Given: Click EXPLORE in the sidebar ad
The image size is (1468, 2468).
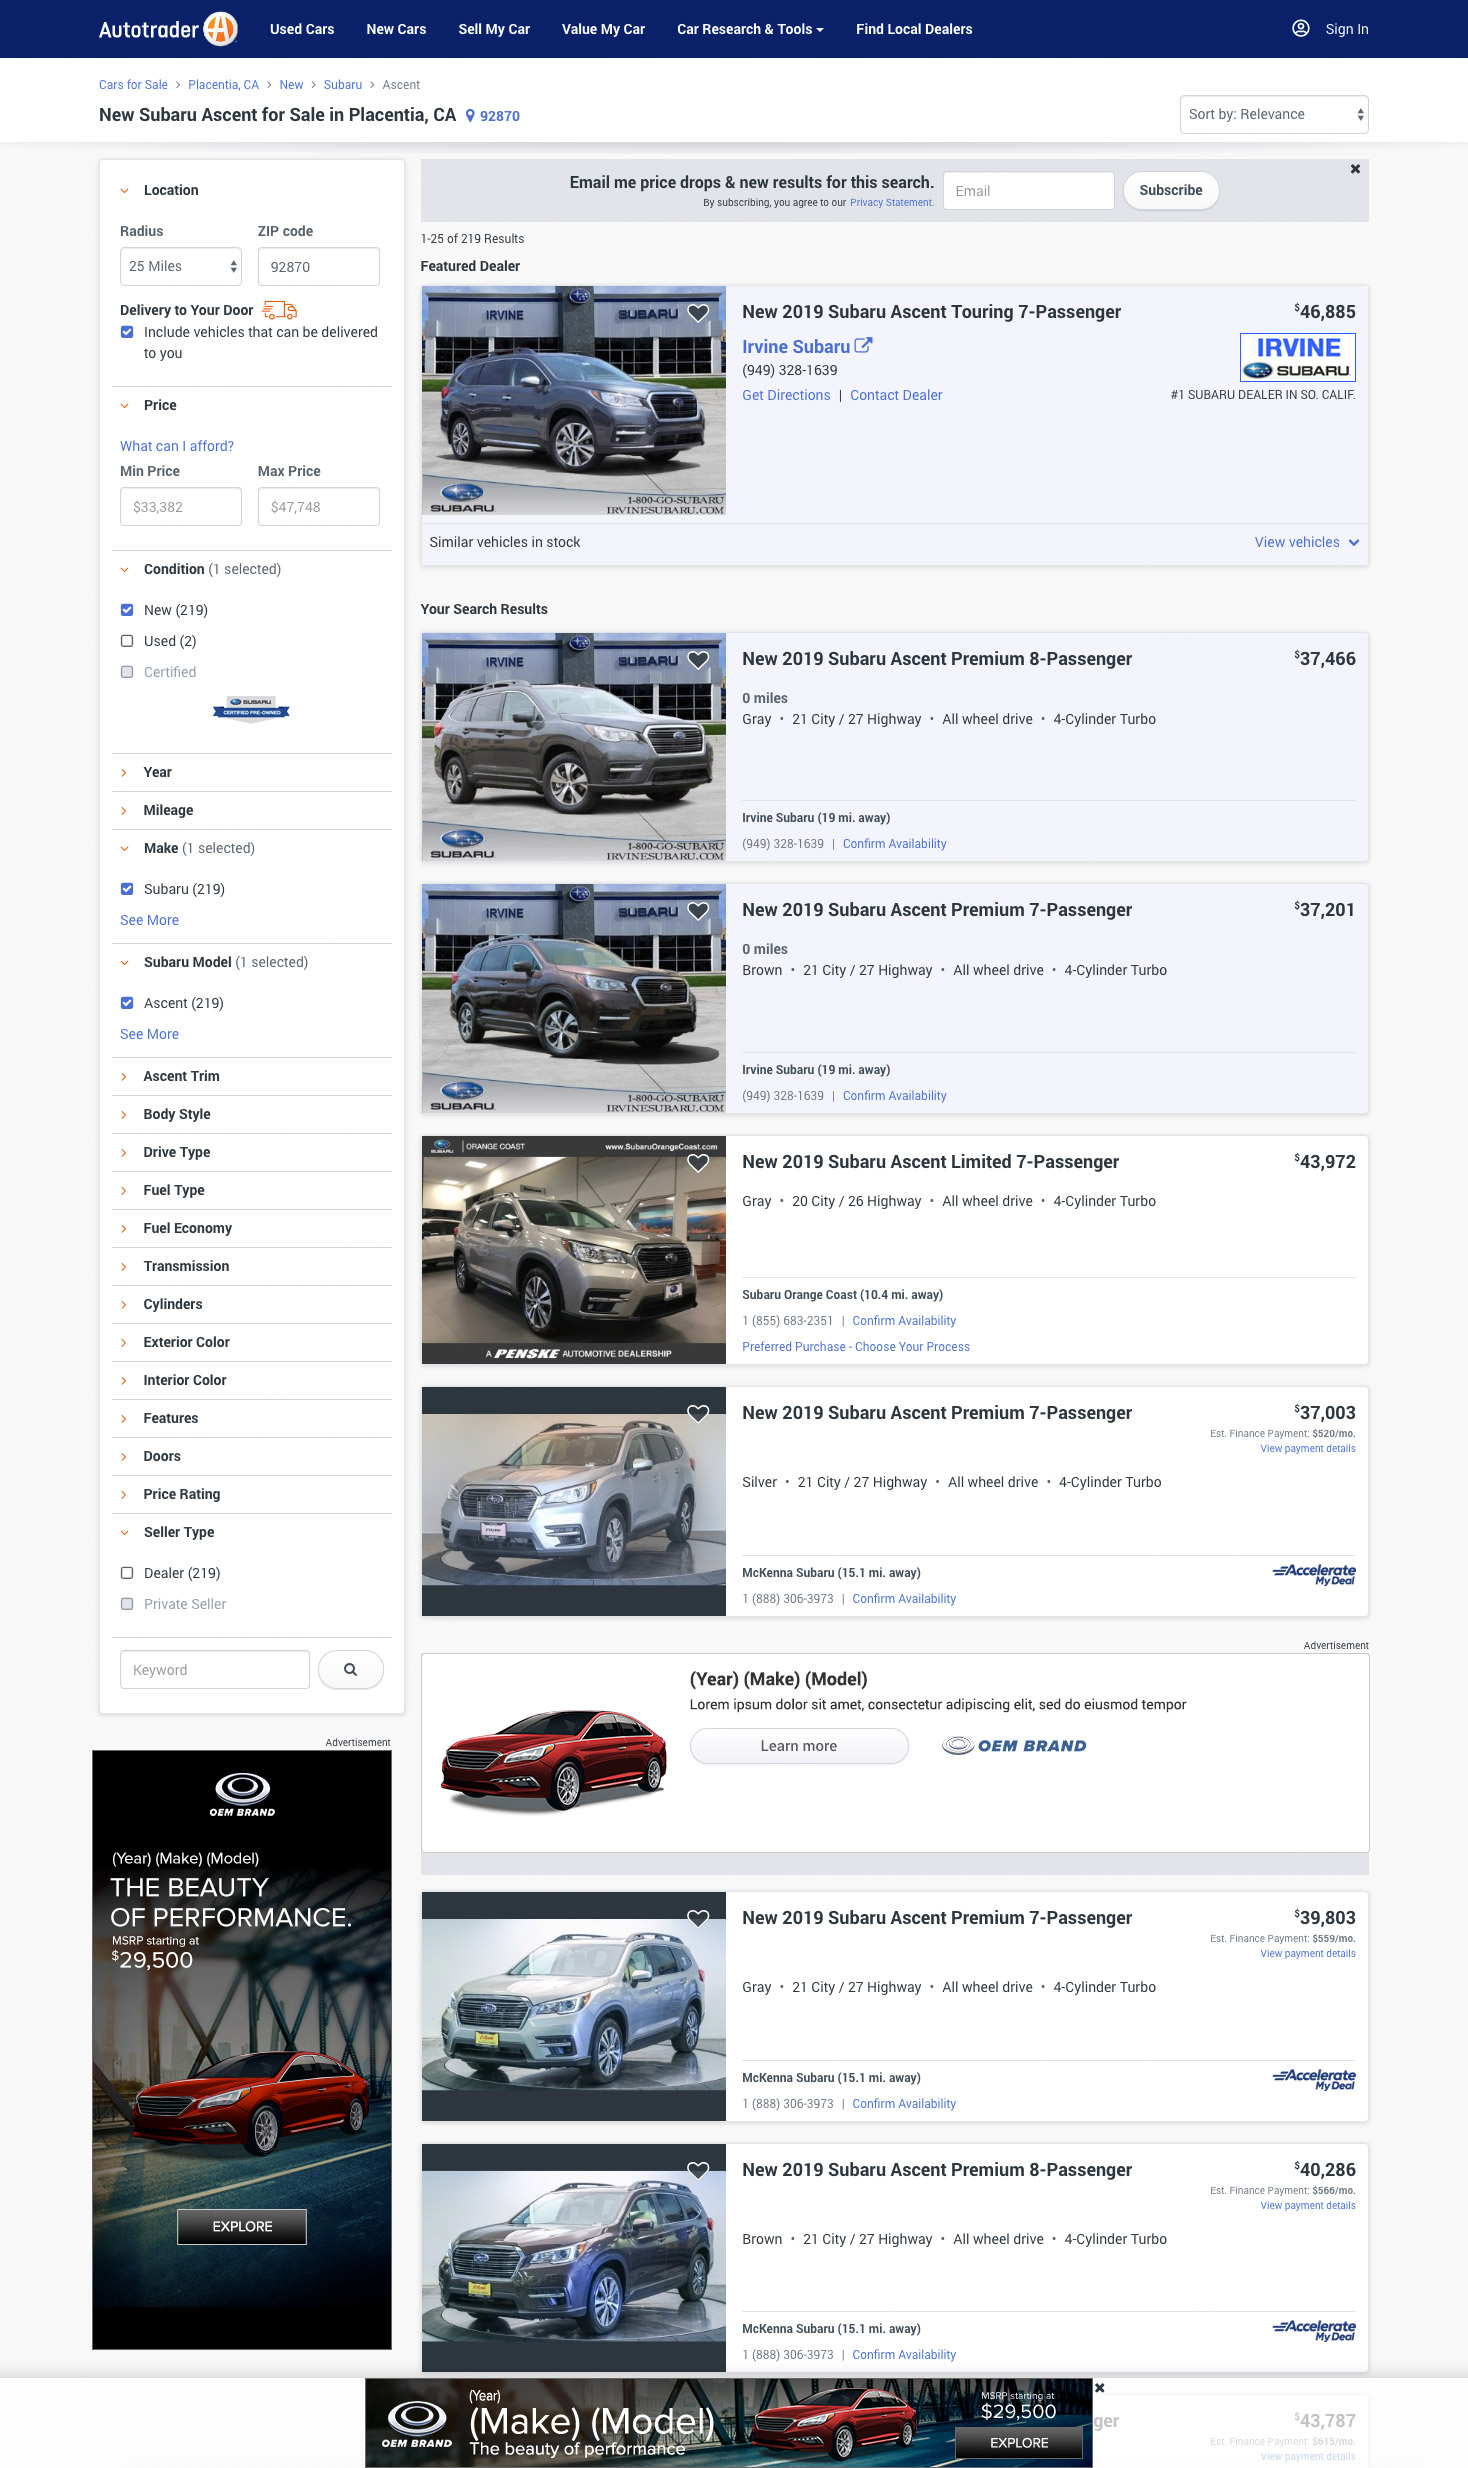Looking at the screenshot, I should 242,2227.
